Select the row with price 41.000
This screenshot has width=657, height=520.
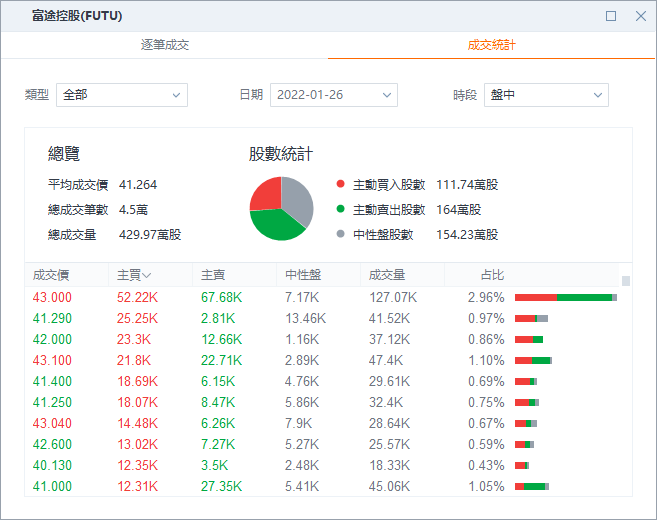point(322,486)
